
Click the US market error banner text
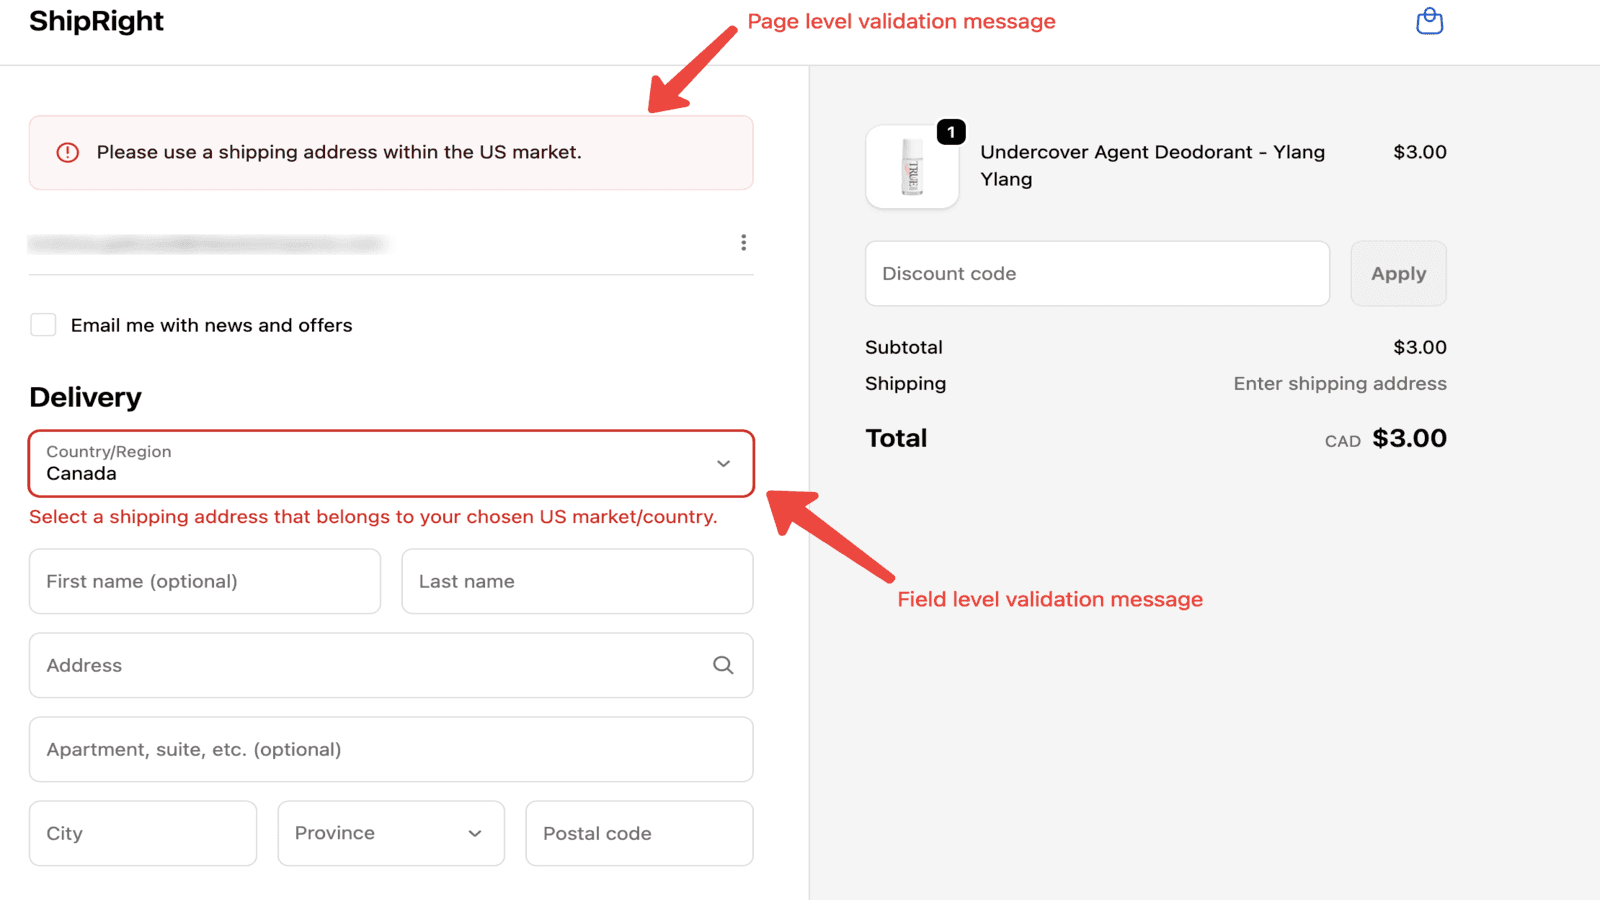[339, 152]
